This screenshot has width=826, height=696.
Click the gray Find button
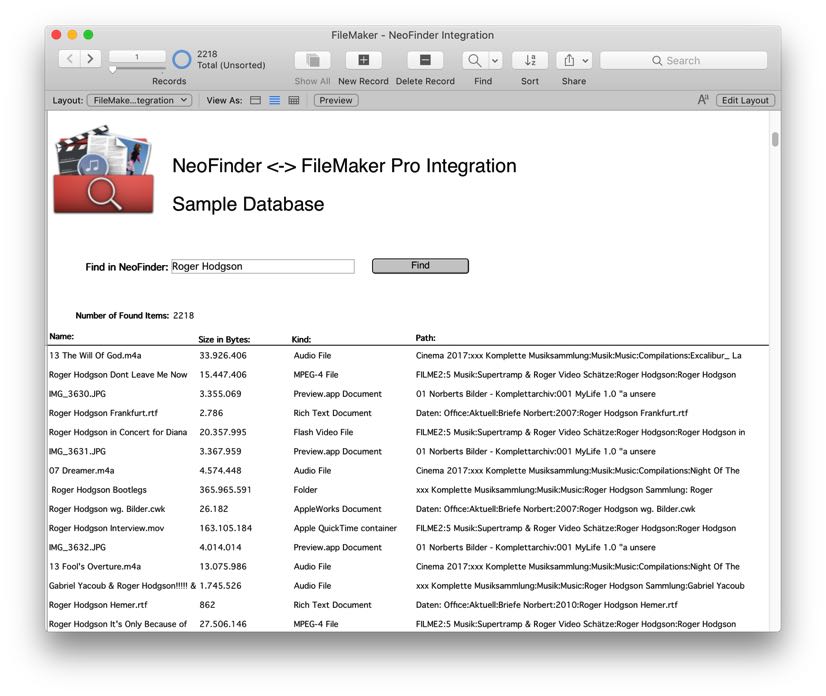(x=420, y=266)
